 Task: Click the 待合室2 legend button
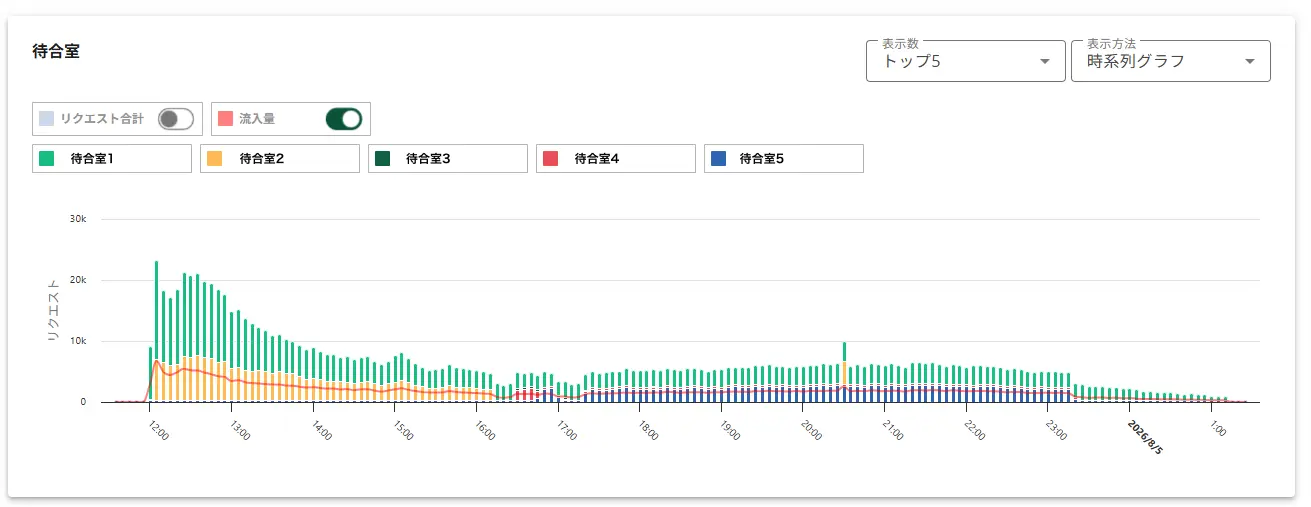pyautogui.click(x=280, y=158)
